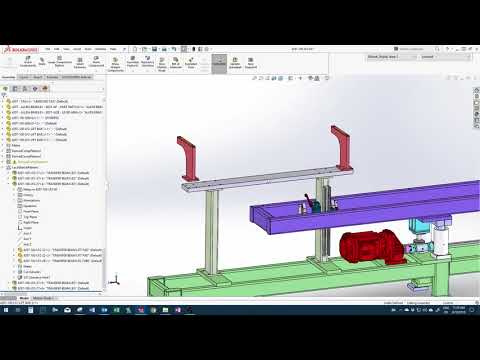Expand the first component in the tree
480x360 pixels.
coord(3,101)
